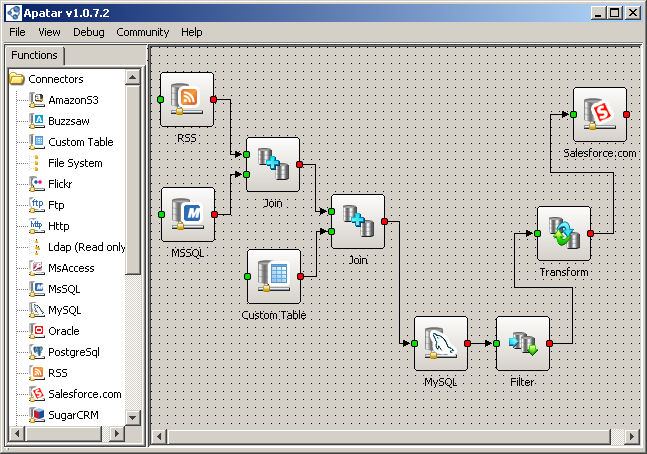Viewport: 647px width, 454px height.
Task: Click the Join node connected to RSS
Action: pos(273,164)
